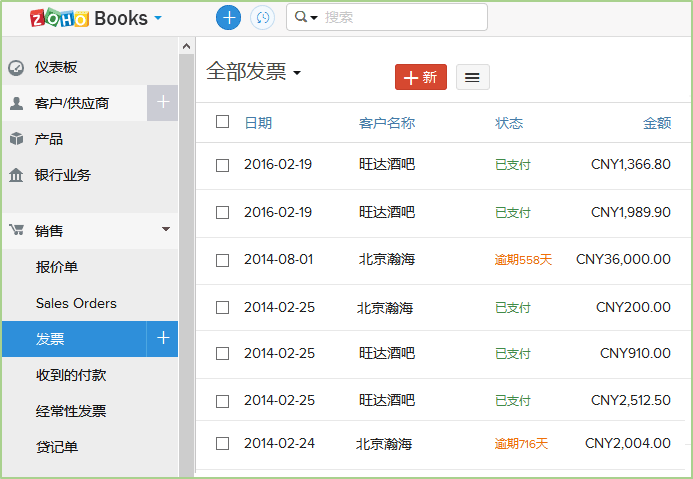Open Sales Orders in sidebar

(76, 303)
